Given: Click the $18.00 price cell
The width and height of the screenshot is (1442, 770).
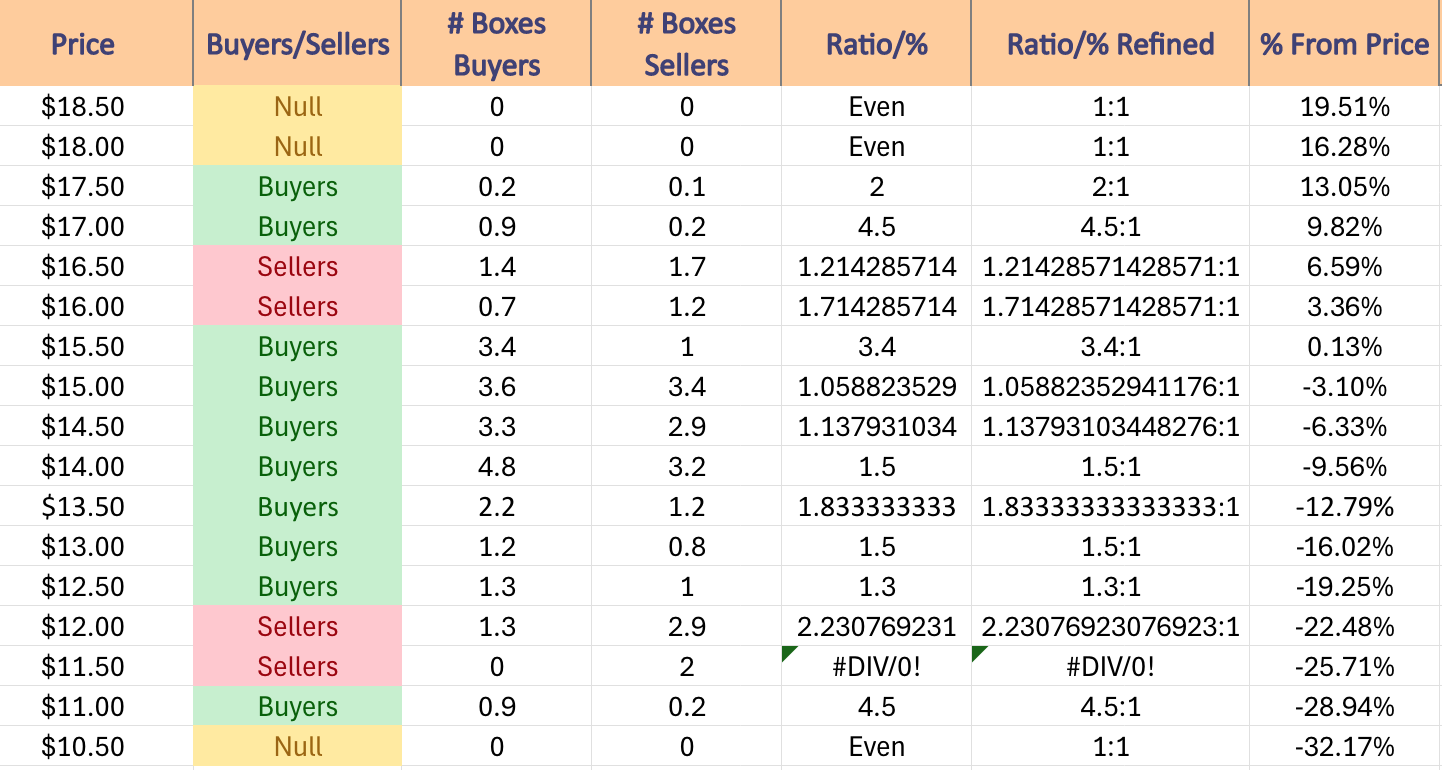Looking at the screenshot, I should pos(97,147).
